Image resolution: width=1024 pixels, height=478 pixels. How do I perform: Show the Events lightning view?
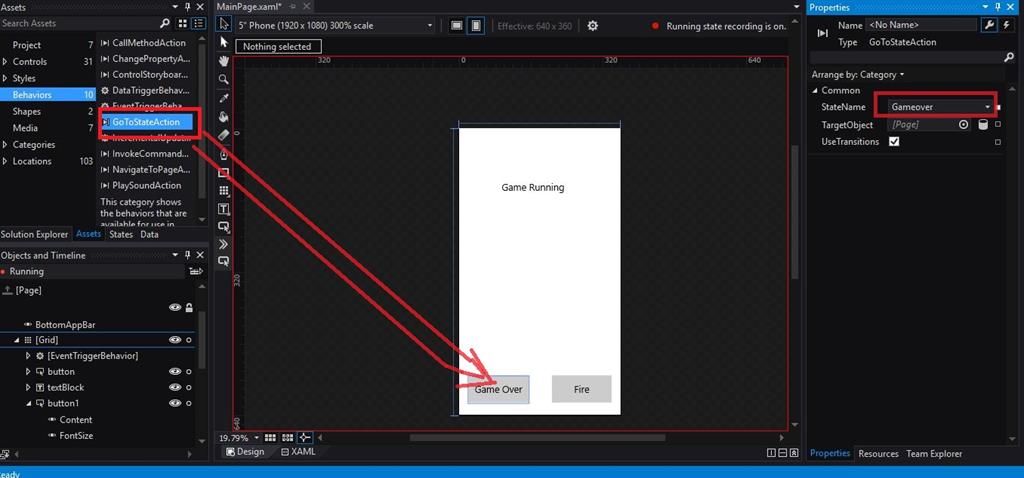tap(1006, 25)
